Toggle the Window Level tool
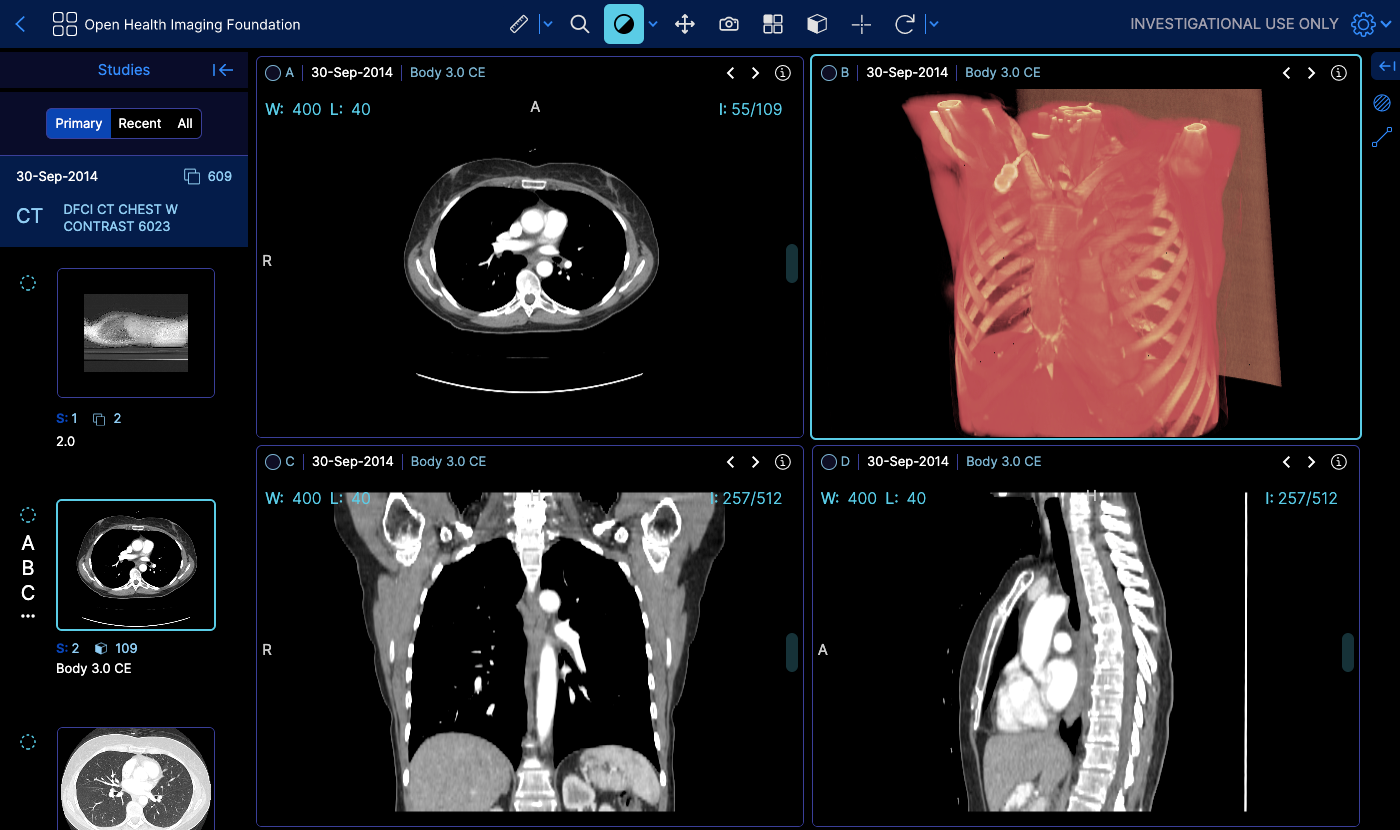Viewport: 1400px width, 830px height. coord(624,24)
